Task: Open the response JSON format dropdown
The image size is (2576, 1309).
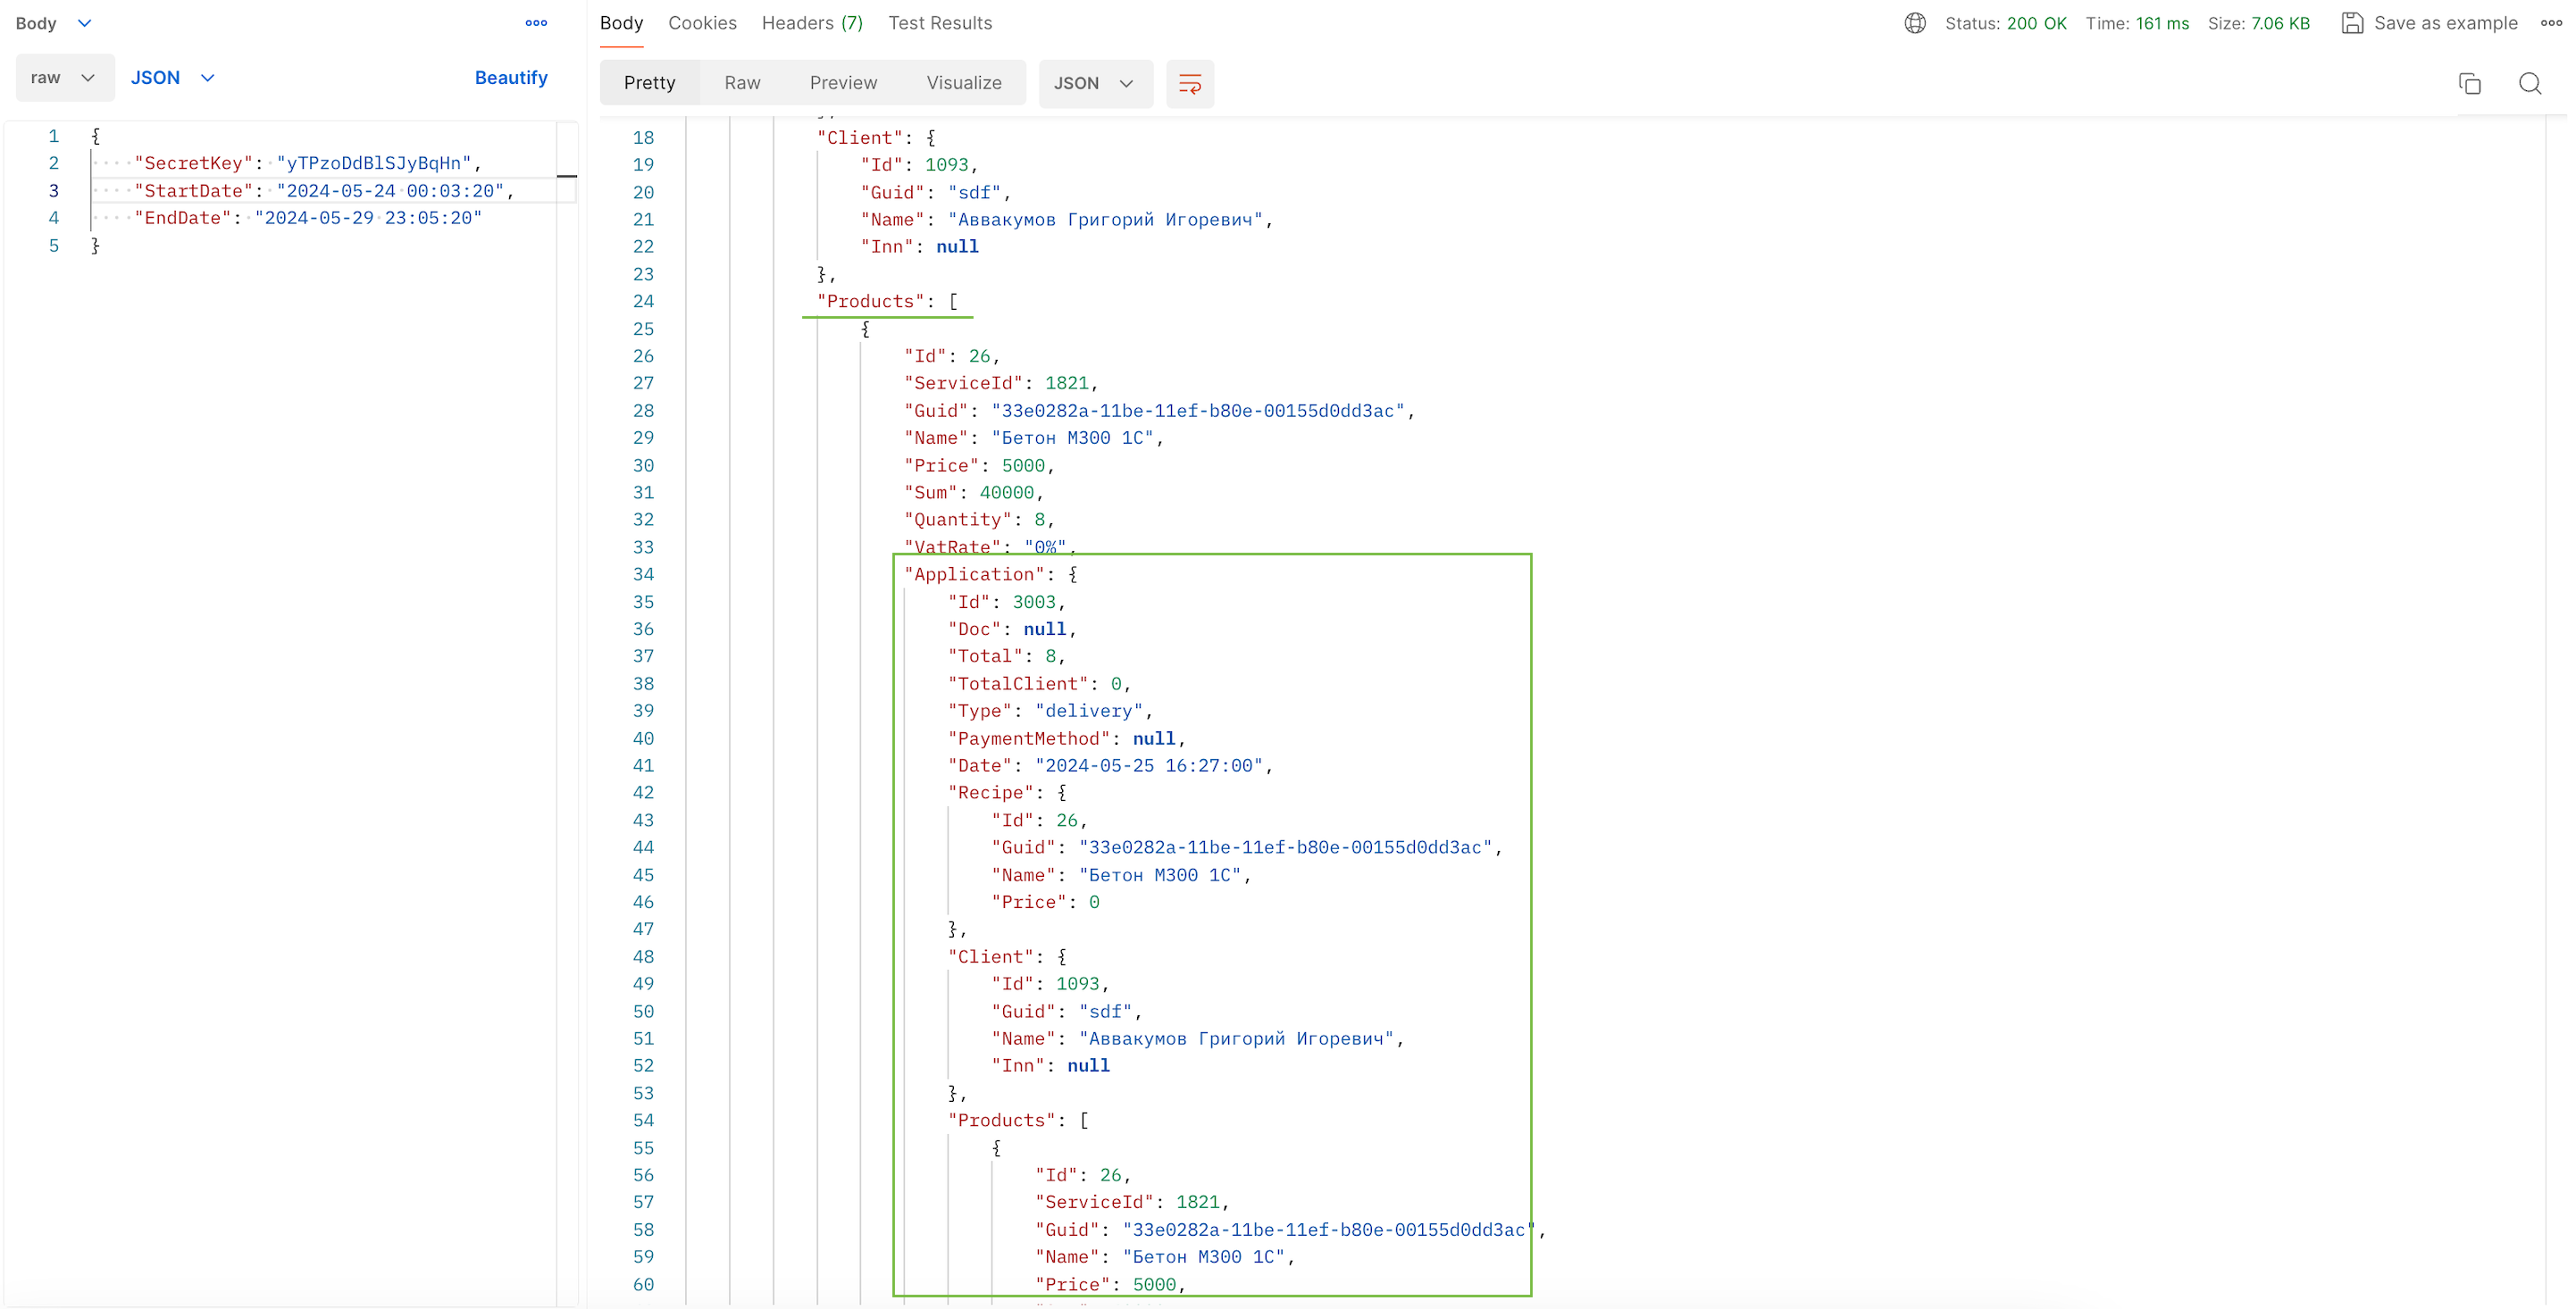Action: (1094, 84)
